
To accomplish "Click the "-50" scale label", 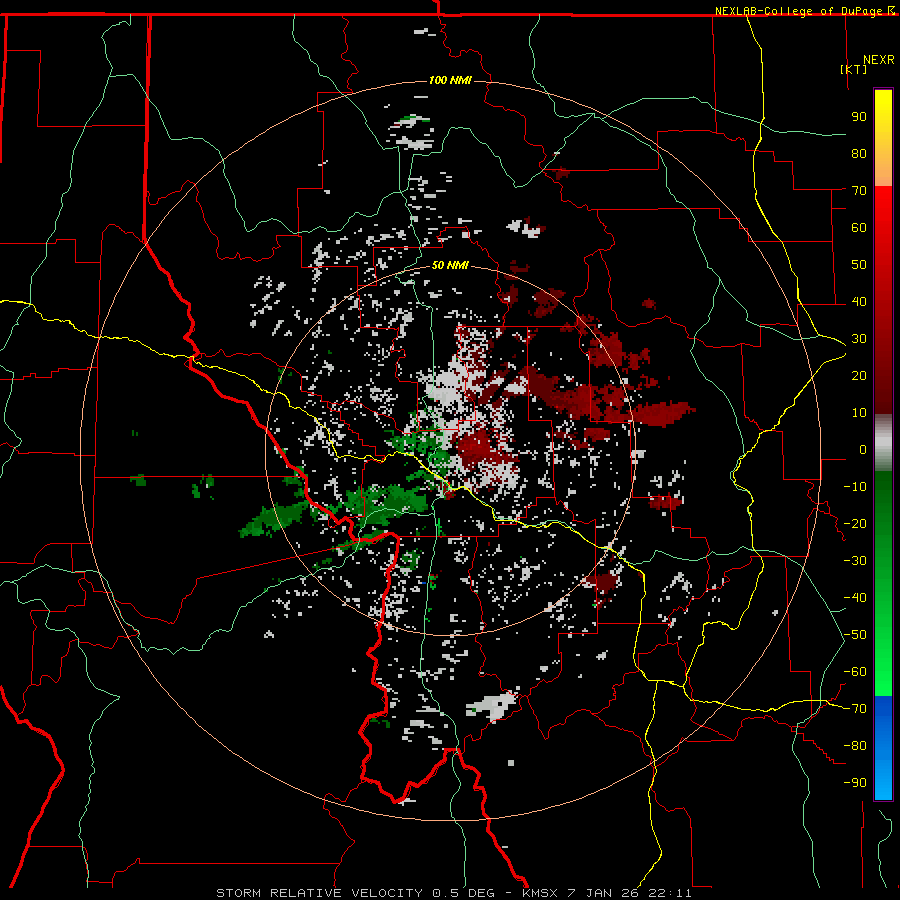I will pyautogui.click(x=855, y=635).
